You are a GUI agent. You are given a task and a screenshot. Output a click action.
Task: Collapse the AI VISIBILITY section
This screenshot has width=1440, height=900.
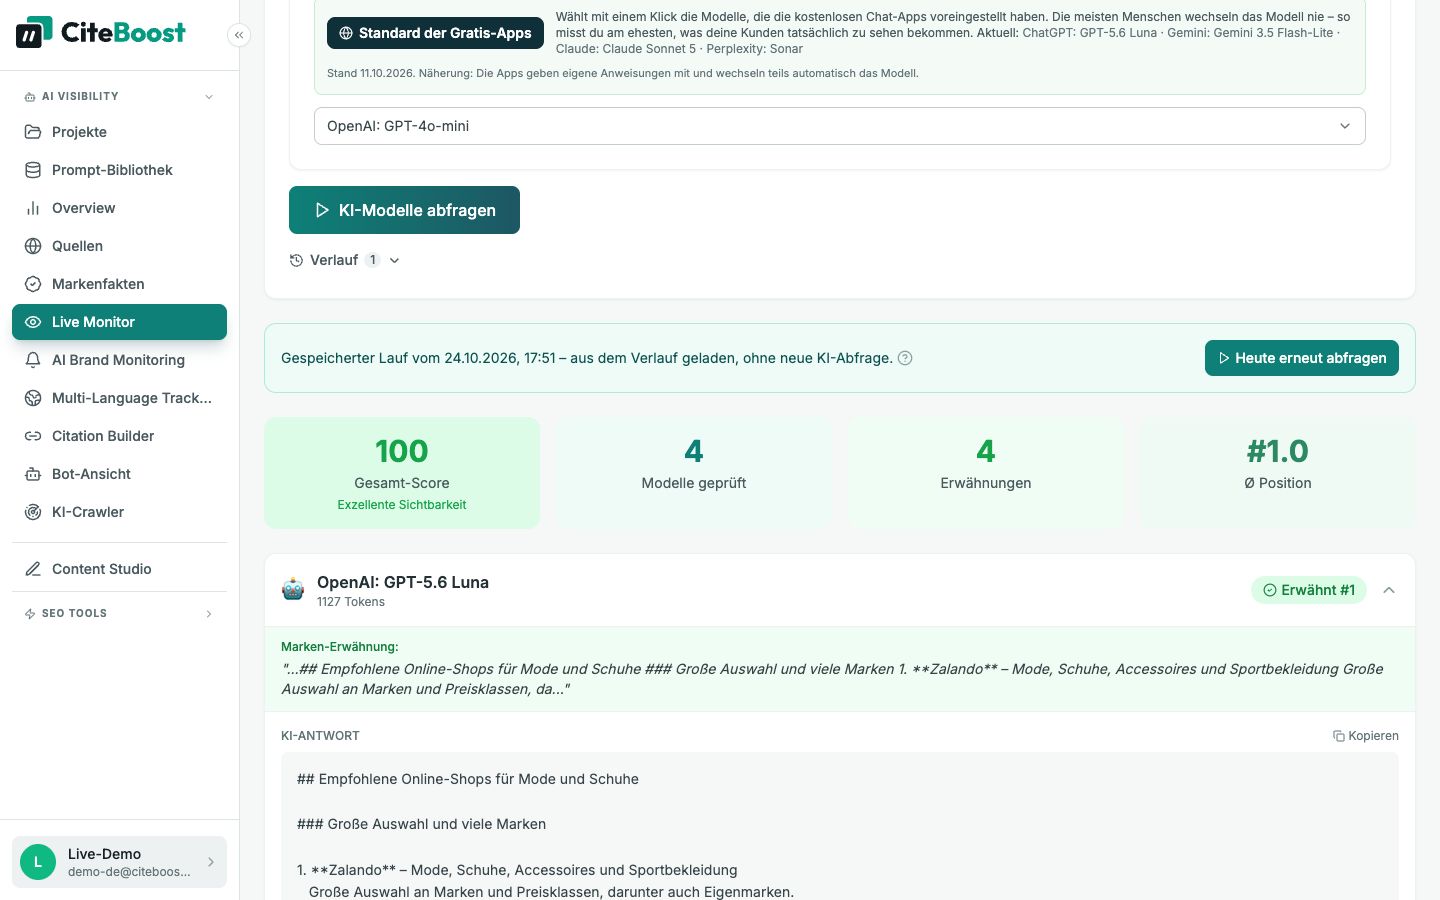click(119, 96)
